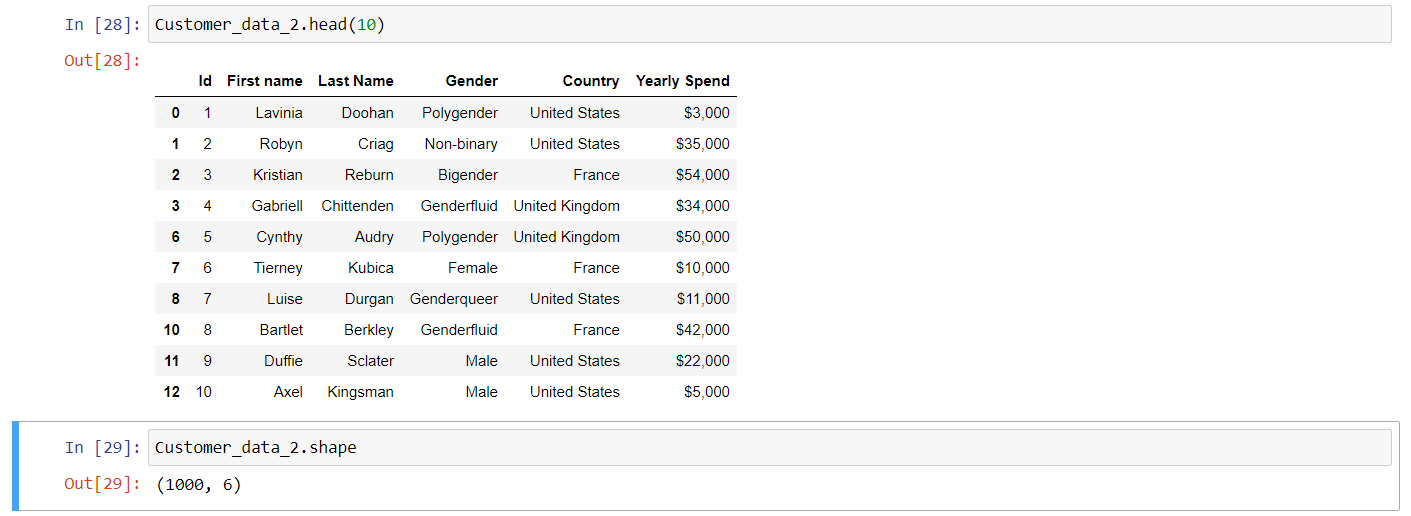Click the Gender column header
Image resolution: width=1411 pixels, height=516 pixels.
tap(472, 81)
